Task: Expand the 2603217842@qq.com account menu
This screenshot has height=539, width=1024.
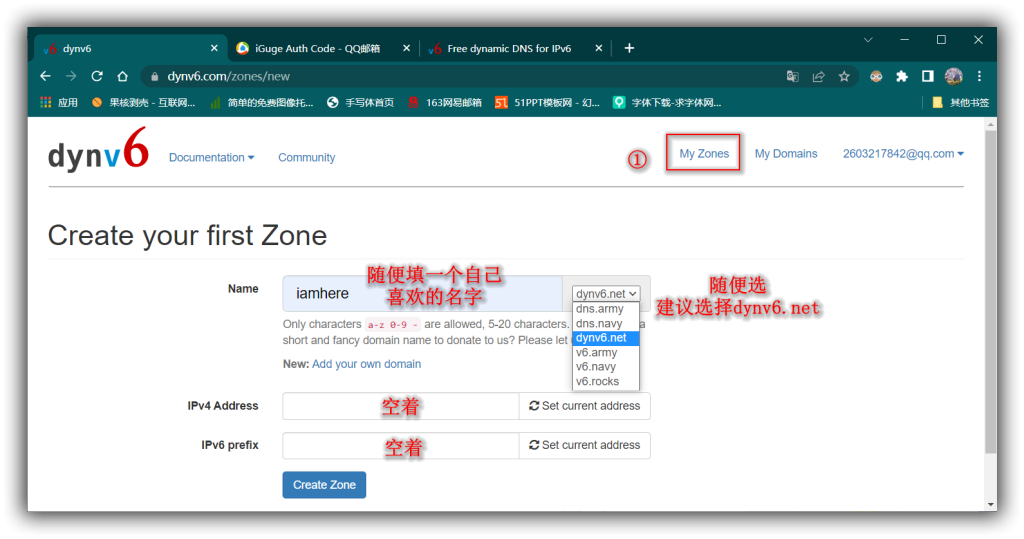Action: (903, 154)
